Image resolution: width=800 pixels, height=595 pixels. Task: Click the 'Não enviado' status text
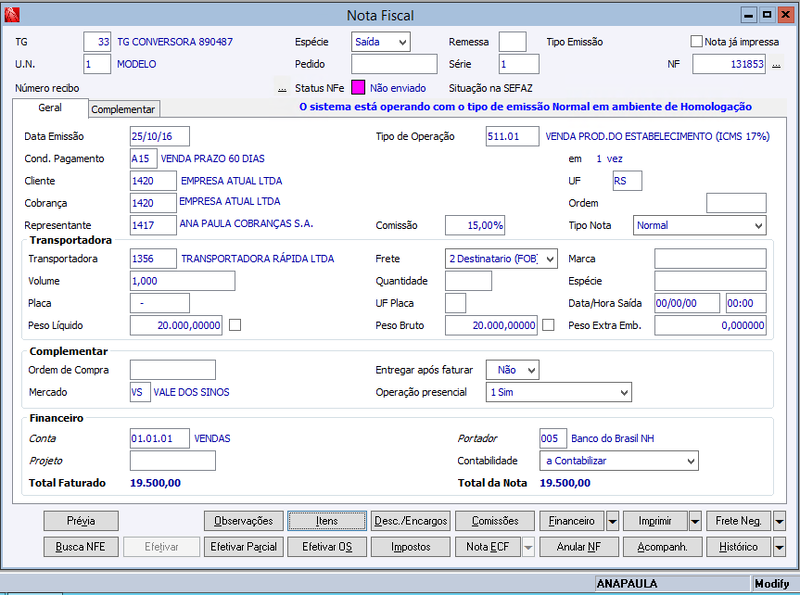pyautogui.click(x=398, y=88)
